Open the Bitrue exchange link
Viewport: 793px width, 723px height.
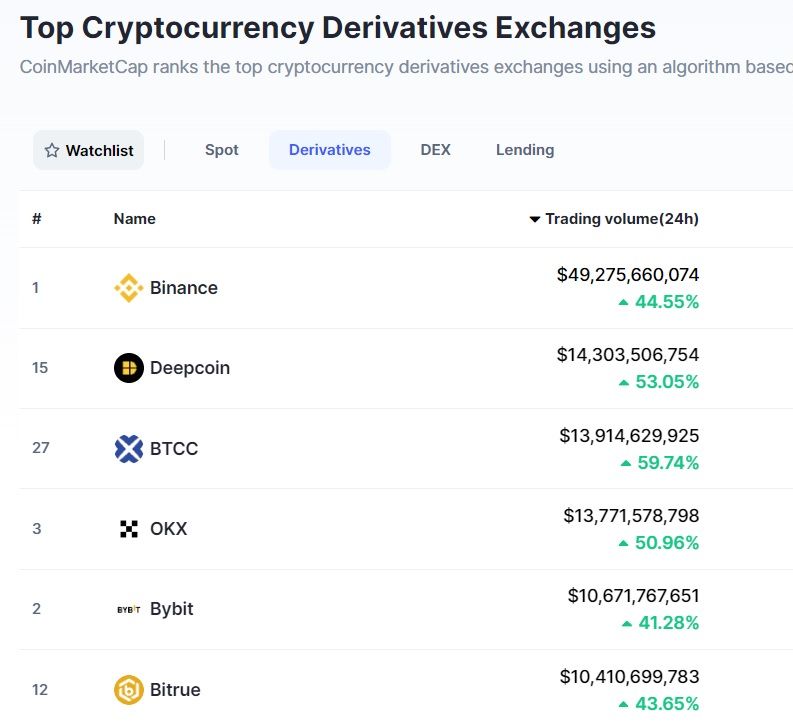(175, 690)
